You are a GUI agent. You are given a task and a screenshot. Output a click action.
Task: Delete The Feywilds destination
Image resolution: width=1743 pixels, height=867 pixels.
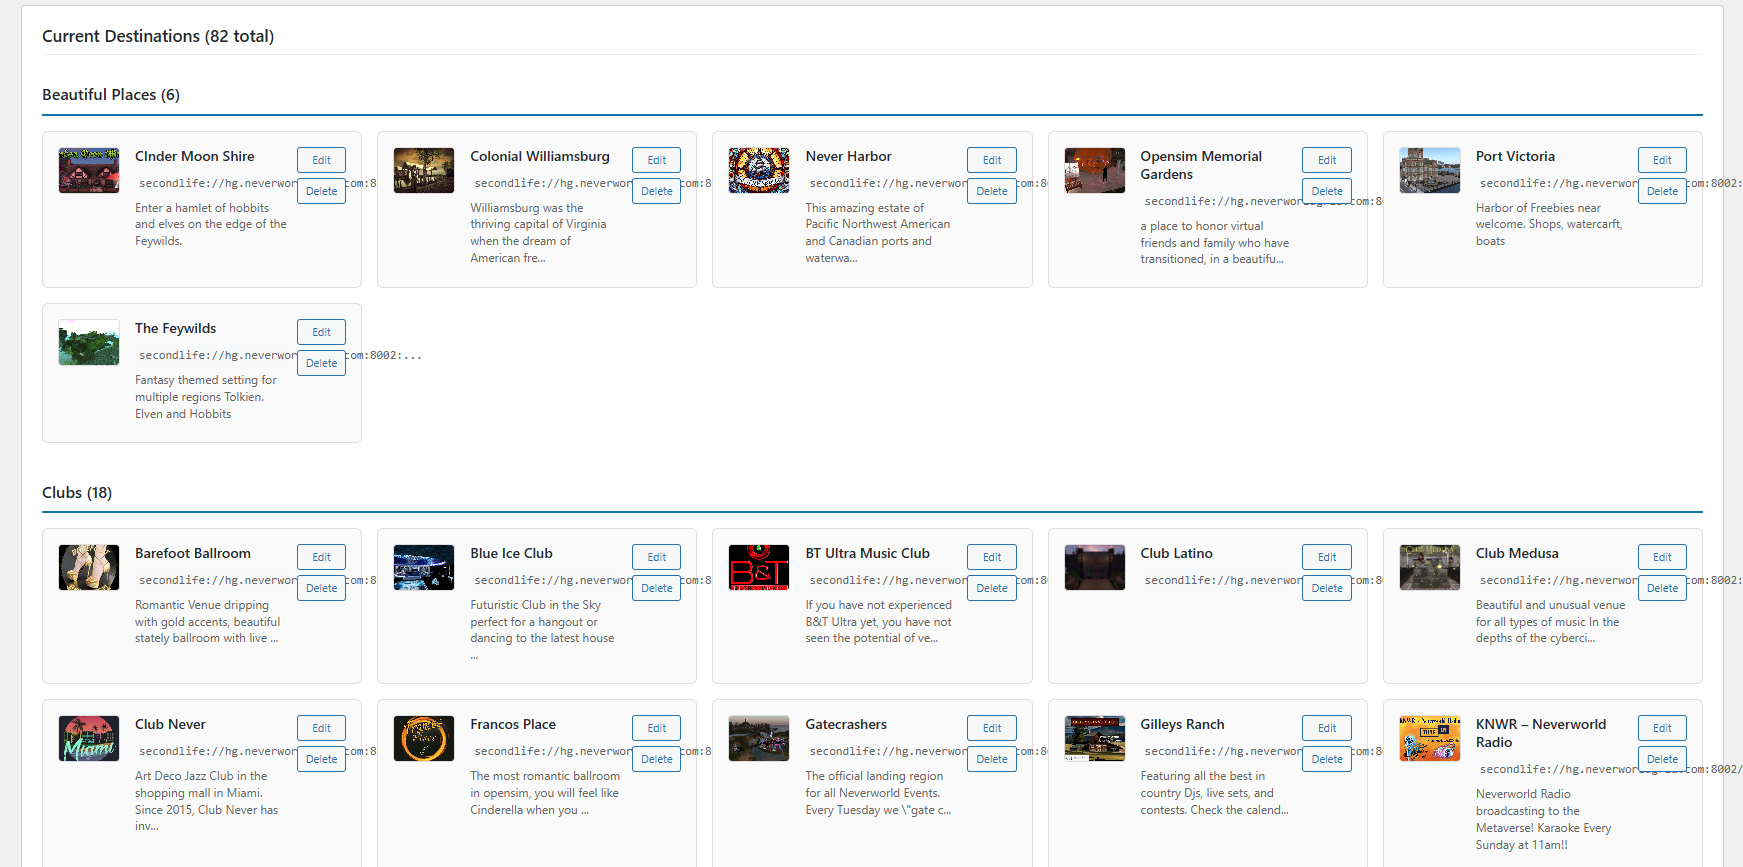[321, 363]
